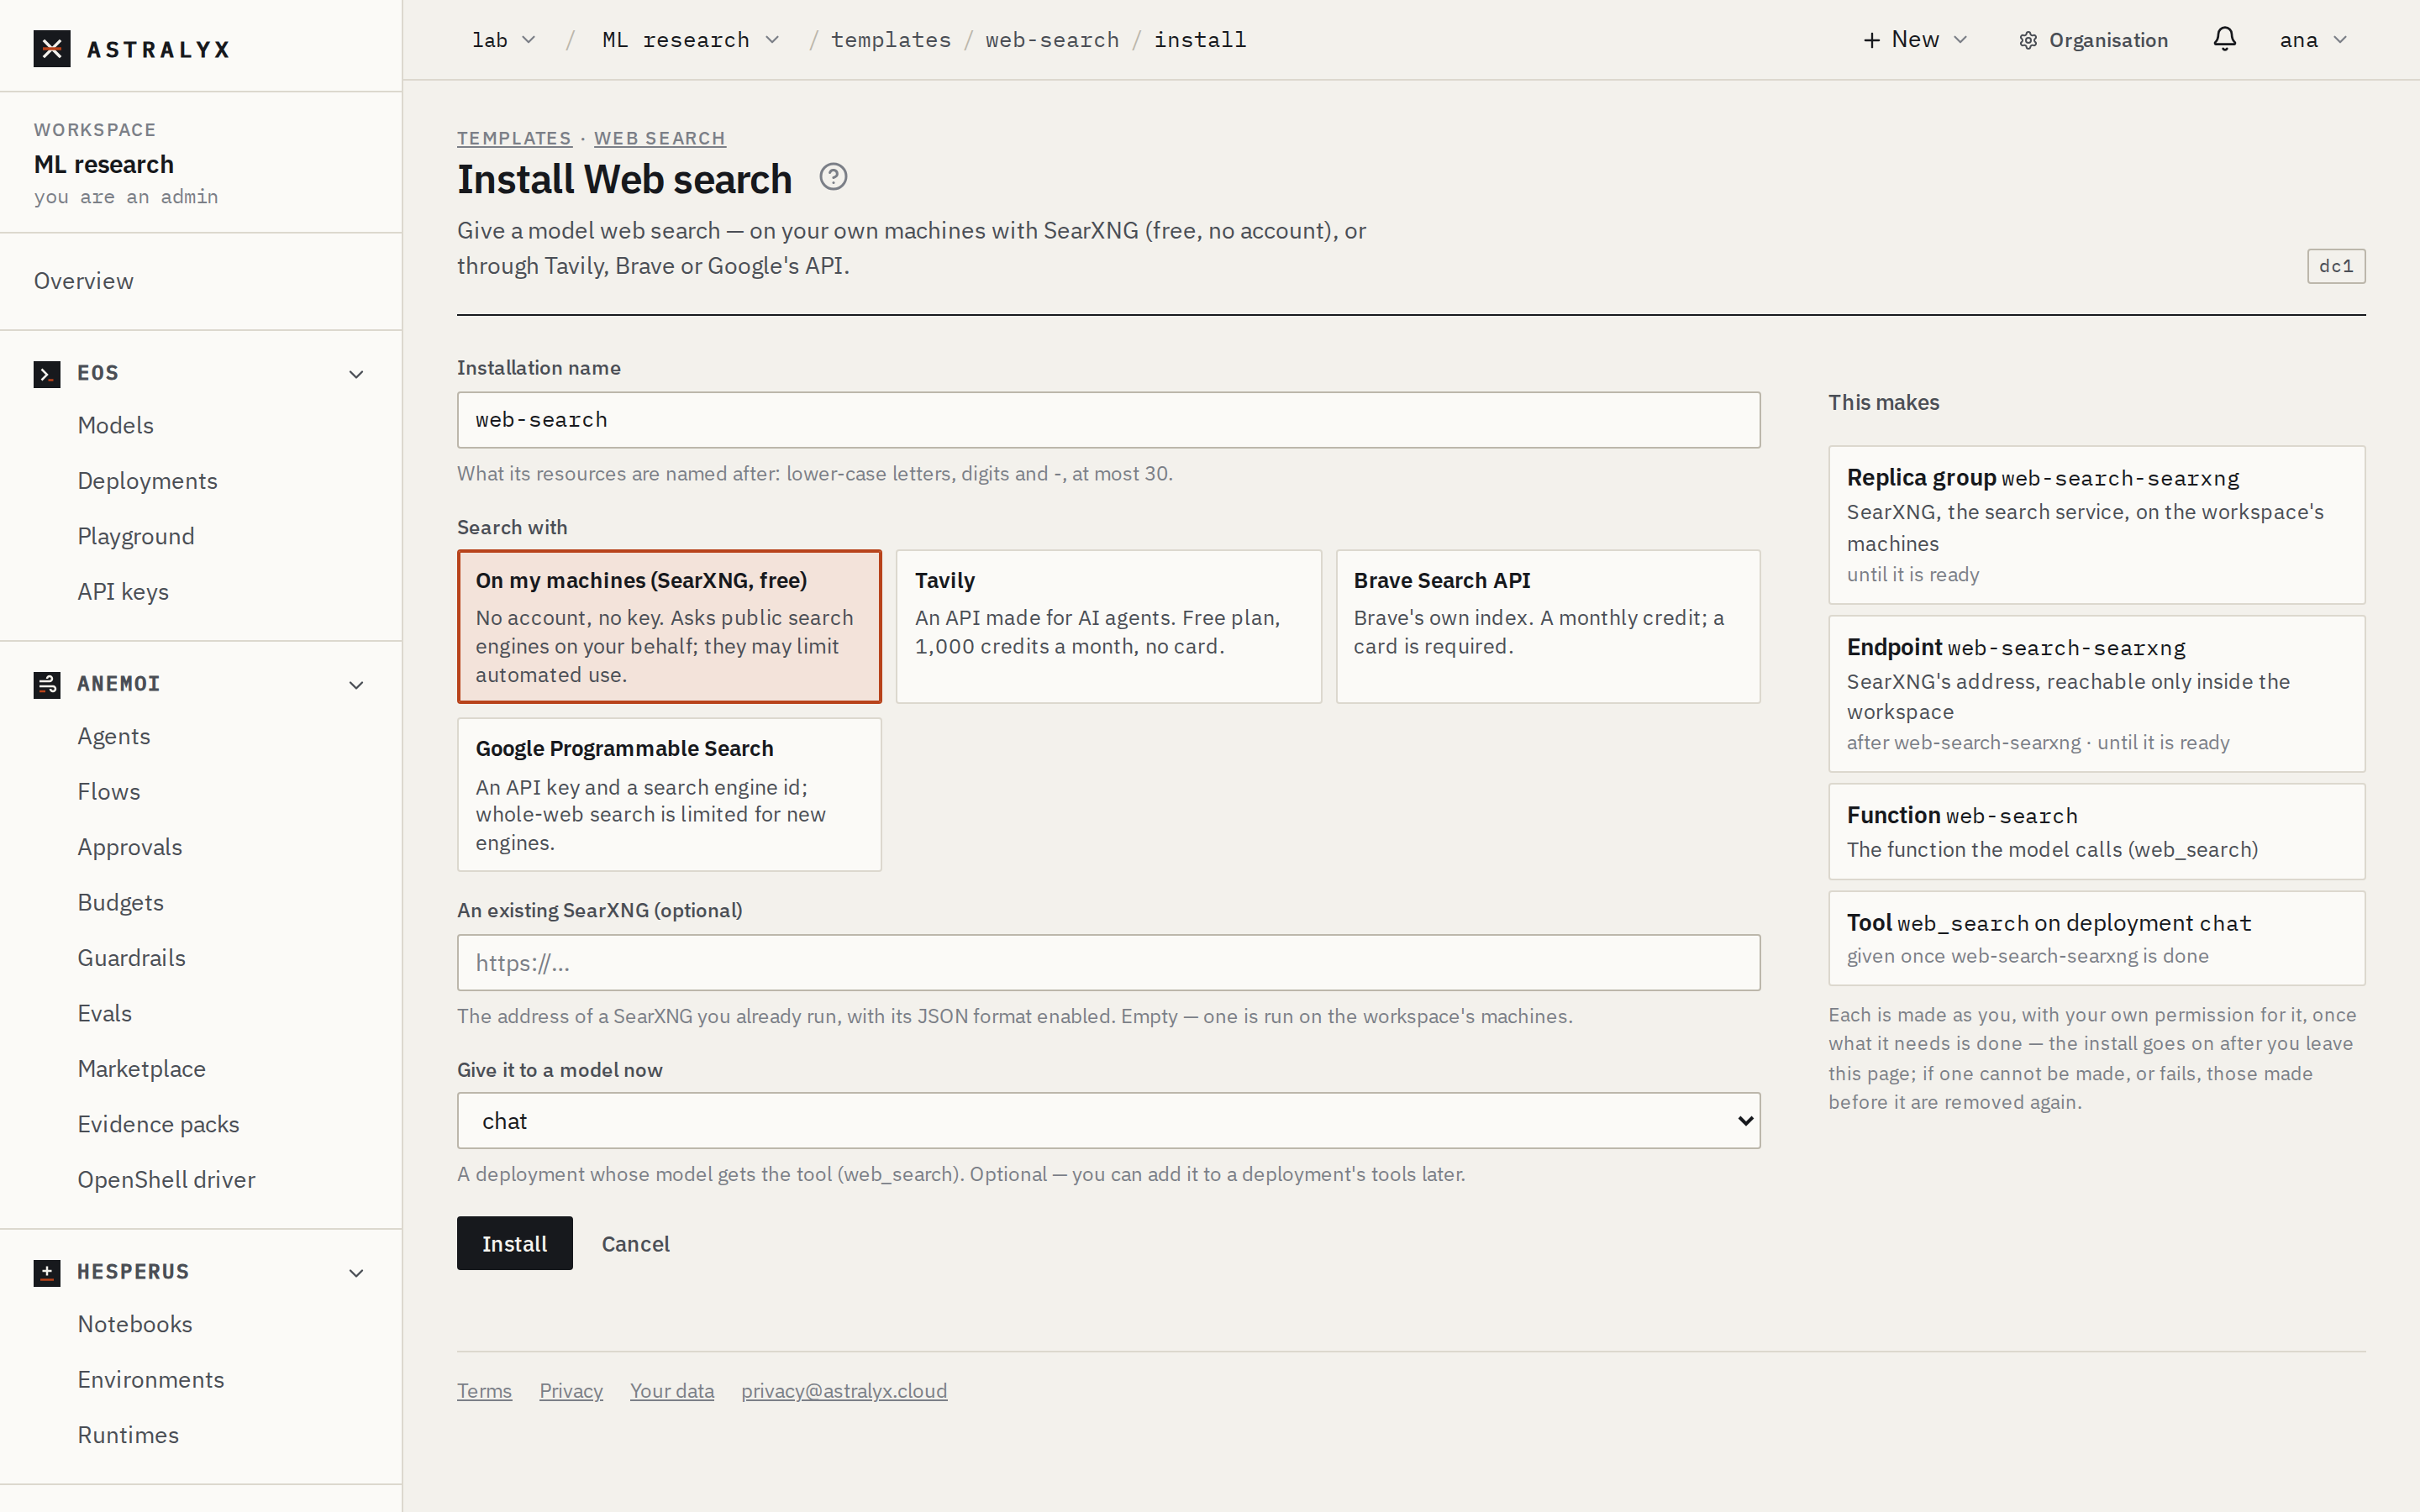Open the Your data footer link

pyautogui.click(x=672, y=1391)
